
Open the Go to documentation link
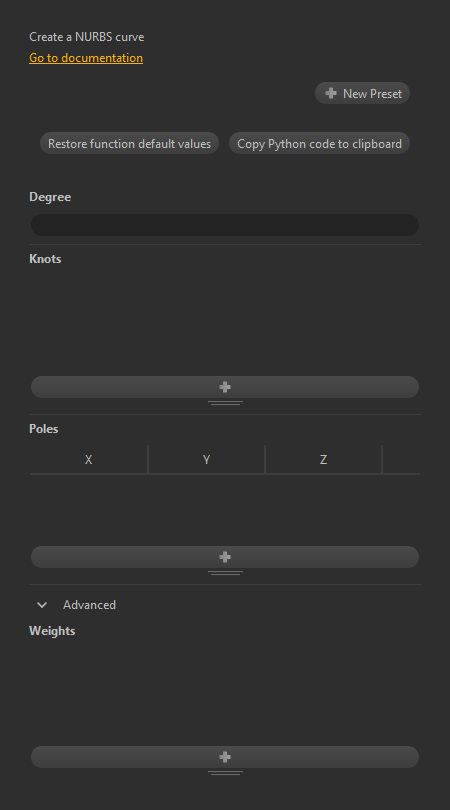[86, 58]
